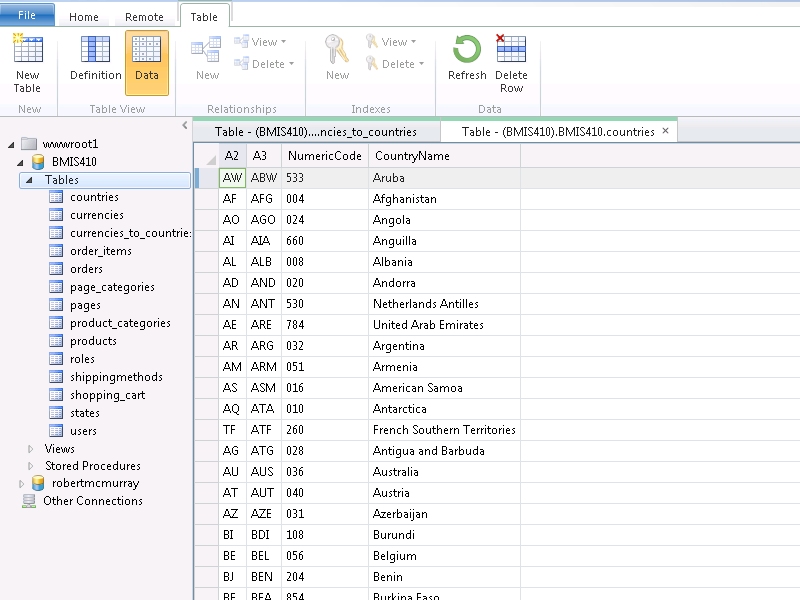Image resolution: width=800 pixels, height=600 pixels.
Task: Switch to currencies_to_countries table tab
Action: point(315,132)
